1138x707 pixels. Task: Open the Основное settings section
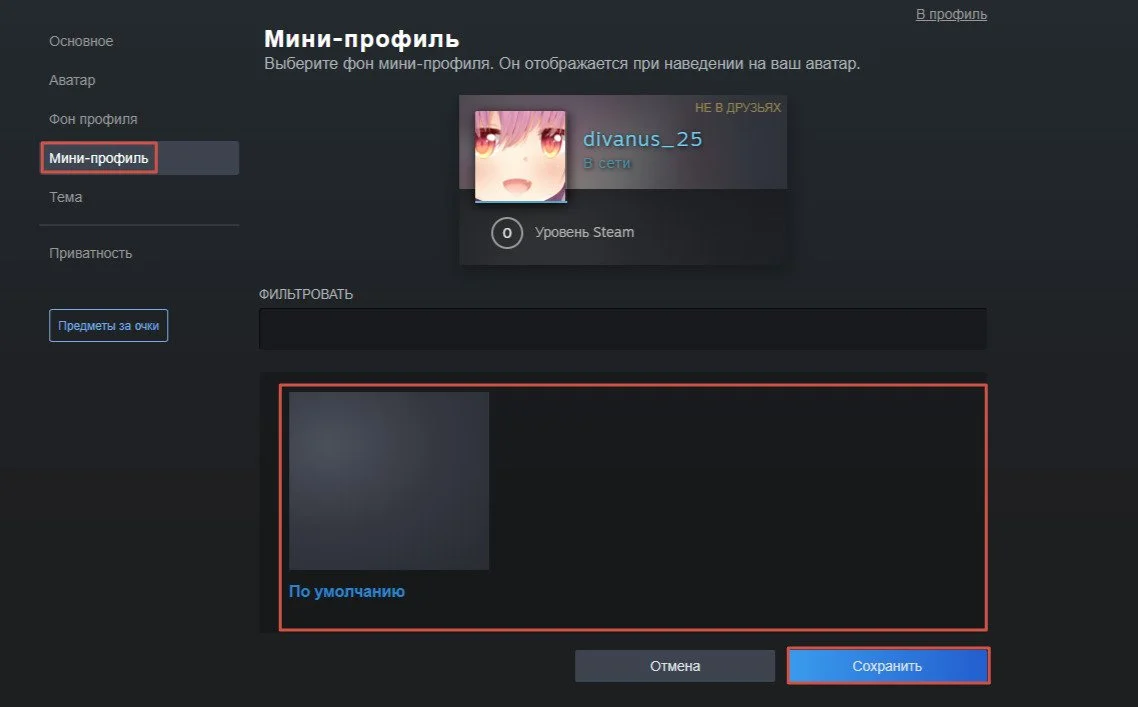click(81, 41)
